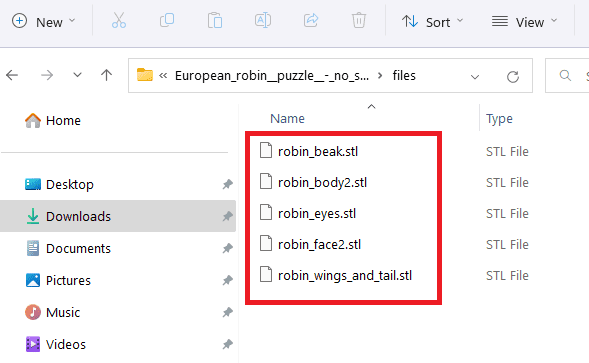Click the pin icon beside Downloads
The width and height of the screenshot is (589, 363).
[227, 216]
